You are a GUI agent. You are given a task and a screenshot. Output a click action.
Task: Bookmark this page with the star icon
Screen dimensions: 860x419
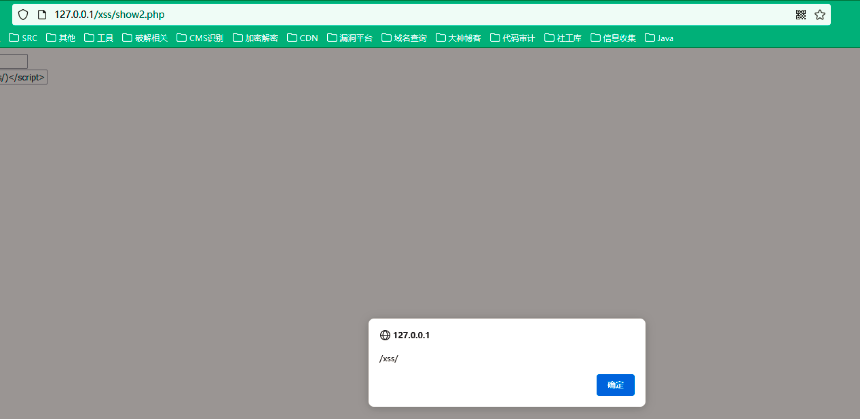click(819, 15)
